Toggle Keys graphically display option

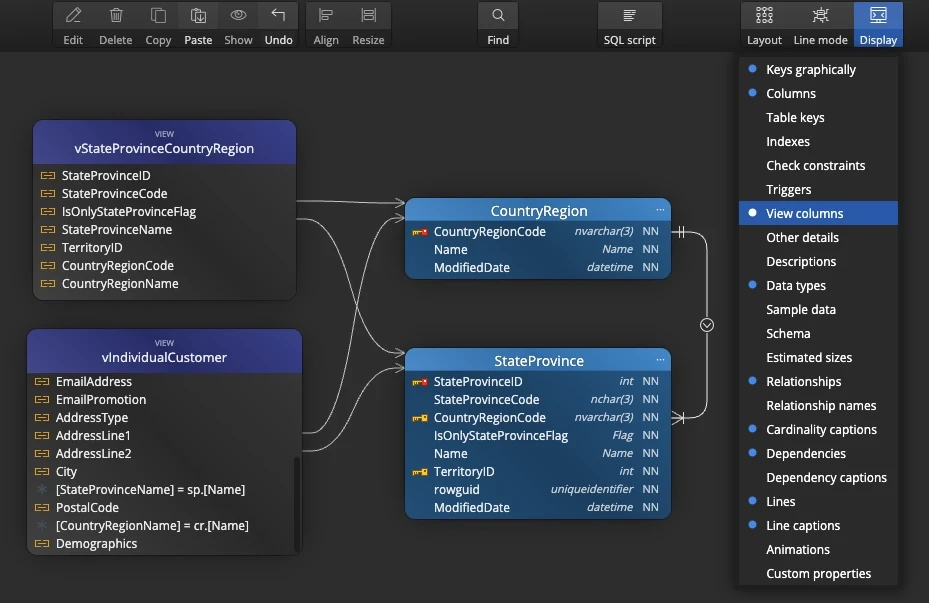click(818, 69)
